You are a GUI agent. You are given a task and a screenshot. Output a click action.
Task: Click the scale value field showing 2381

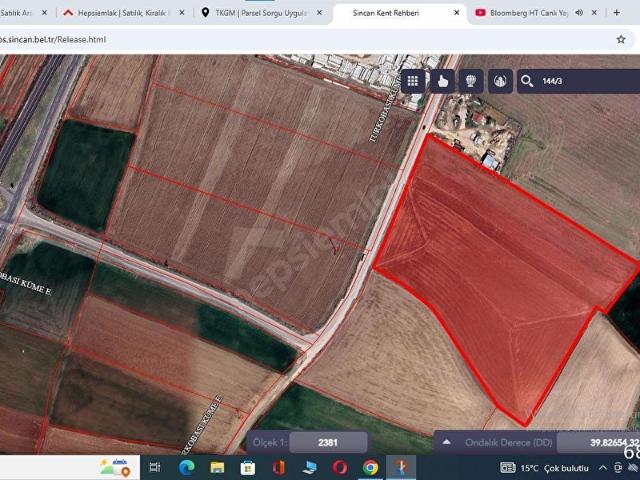click(x=329, y=441)
